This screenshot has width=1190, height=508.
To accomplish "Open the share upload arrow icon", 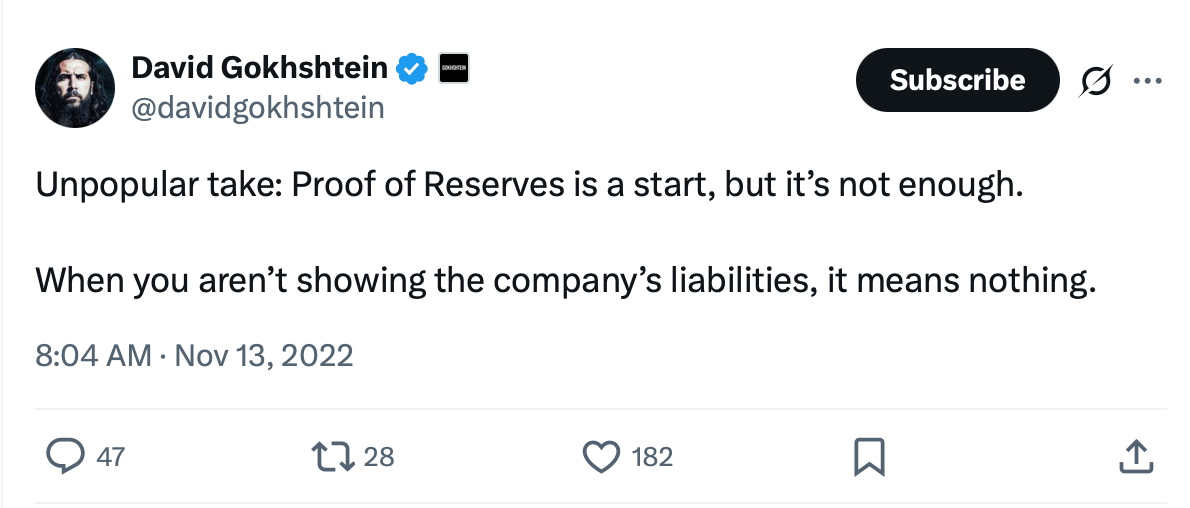I will coord(1135,457).
